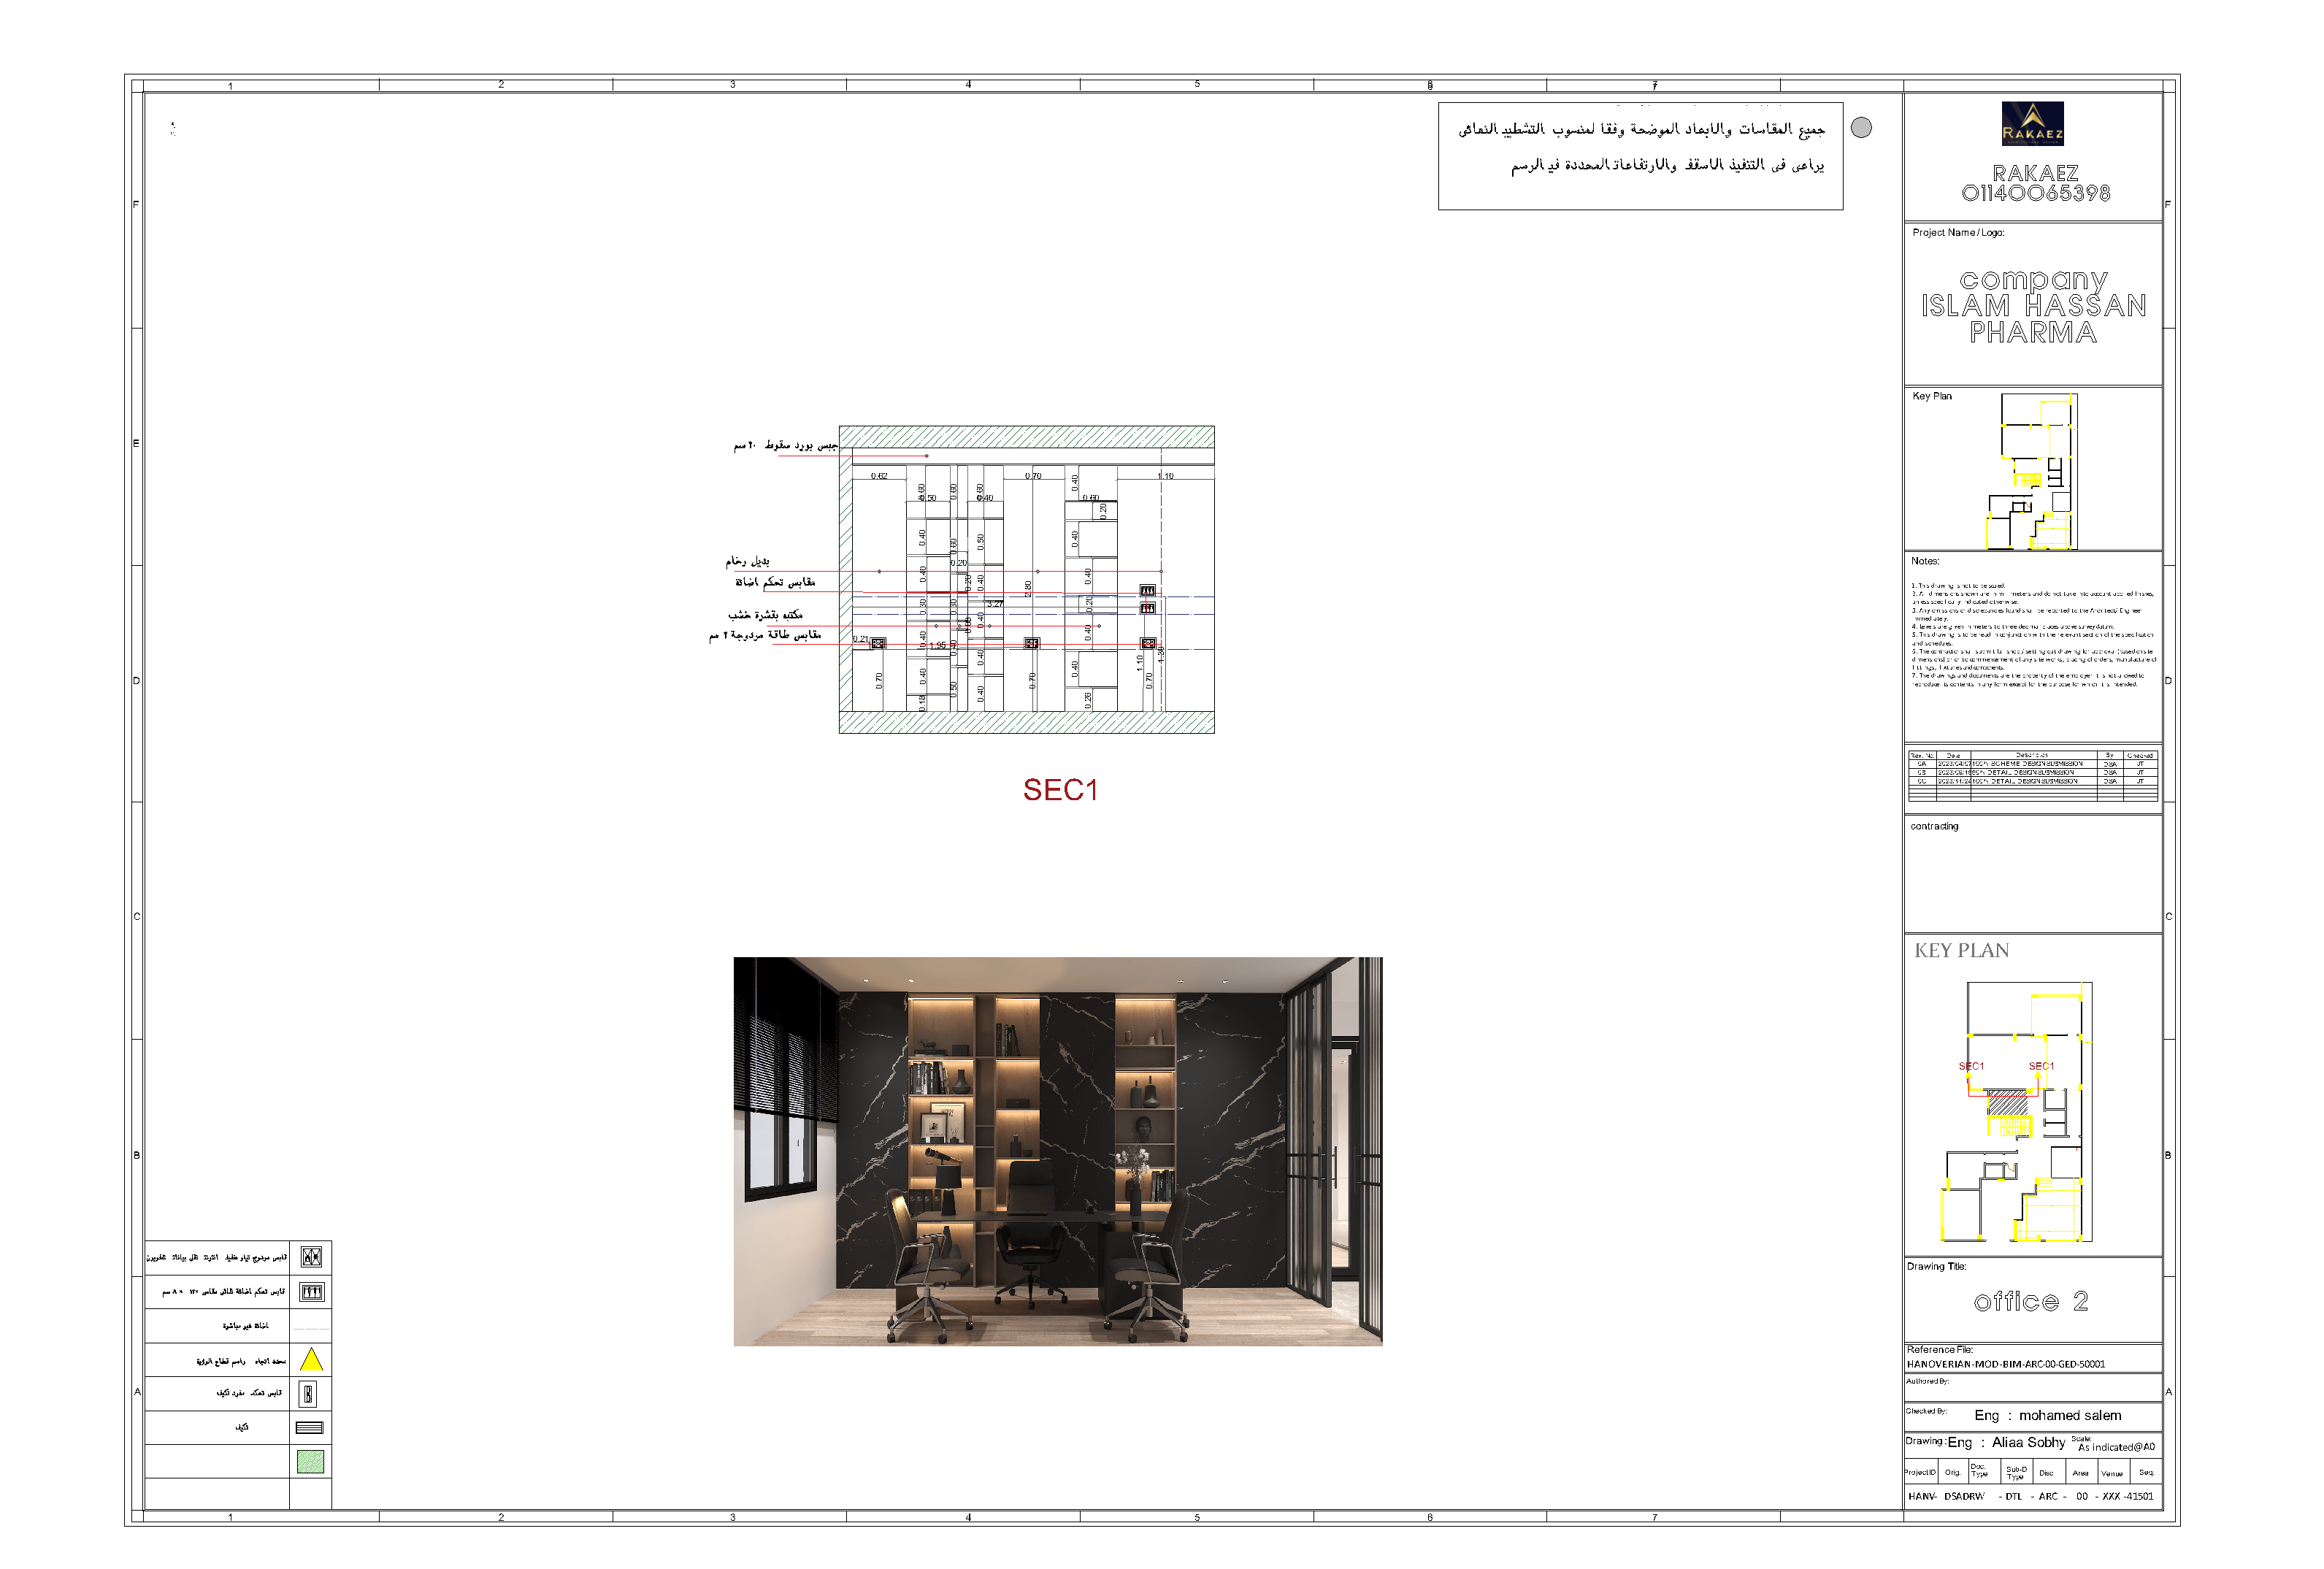Click the red SEC1 section title
The image size is (2324, 1569).
coord(1060,790)
